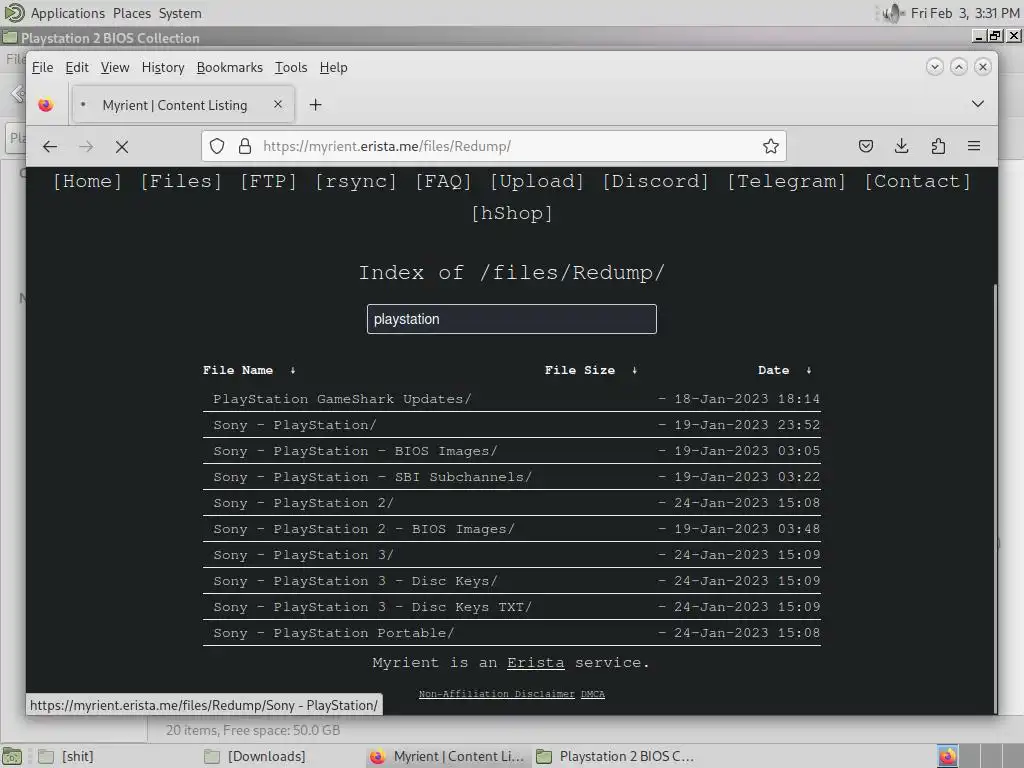The image size is (1024, 768).
Task: Open Sony - PlayStation - SBI Subchannels folder
Action: [x=372, y=477]
